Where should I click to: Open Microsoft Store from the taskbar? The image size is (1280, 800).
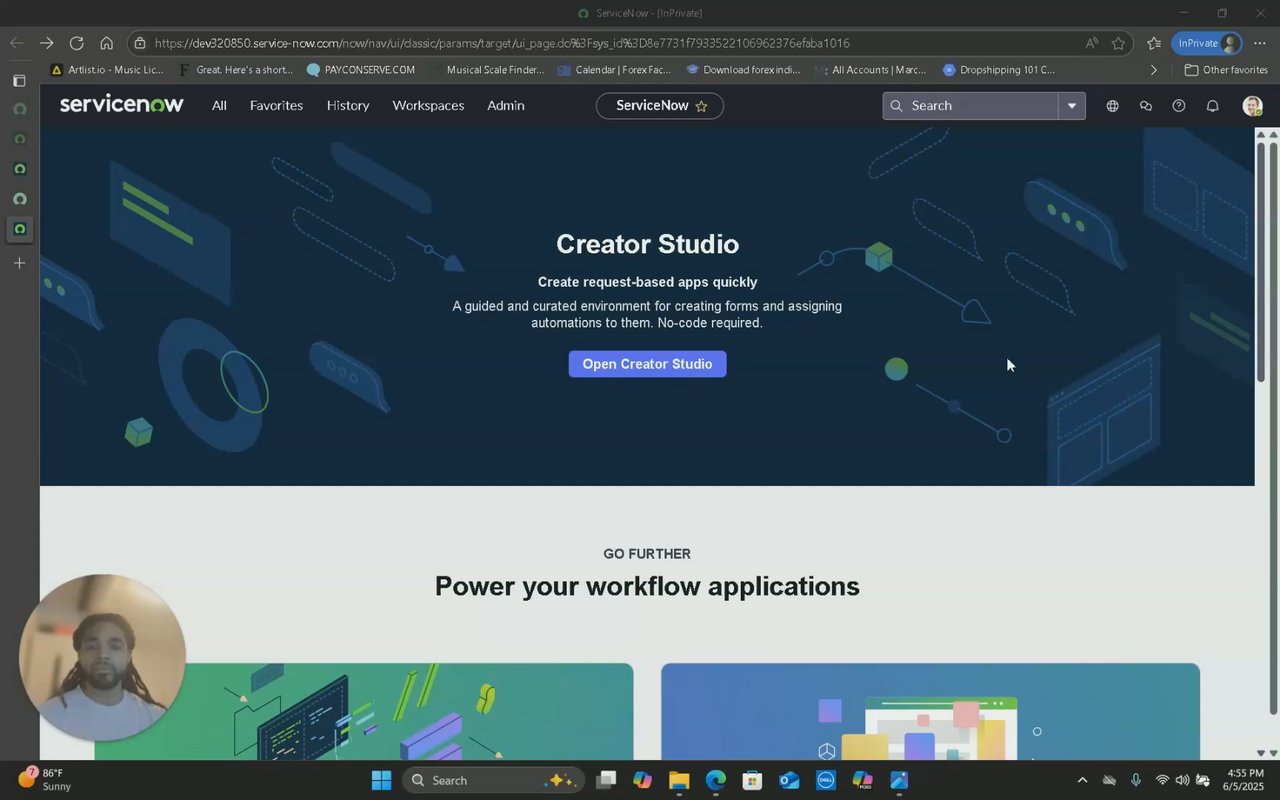click(x=752, y=780)
